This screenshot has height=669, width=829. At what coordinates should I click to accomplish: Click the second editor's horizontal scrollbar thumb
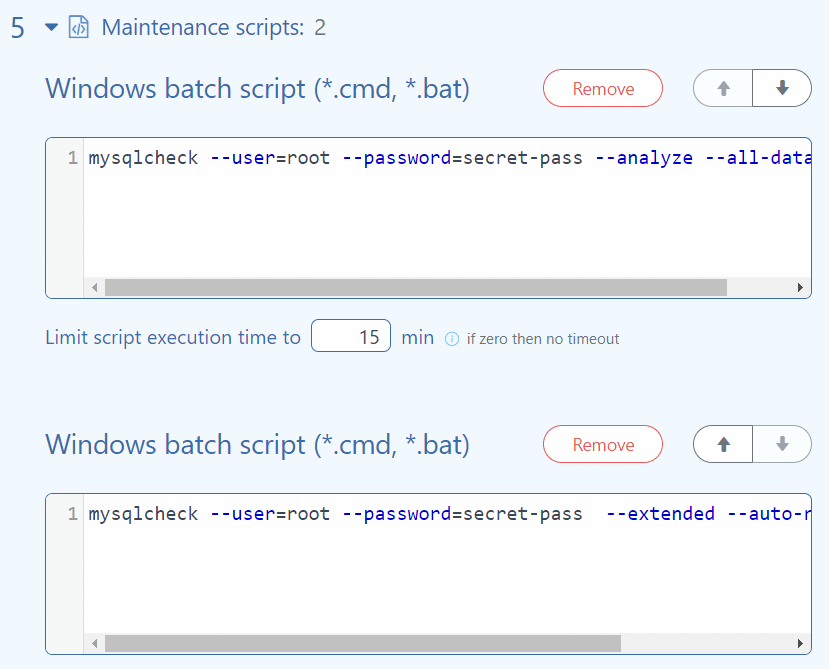pos(362,644)
